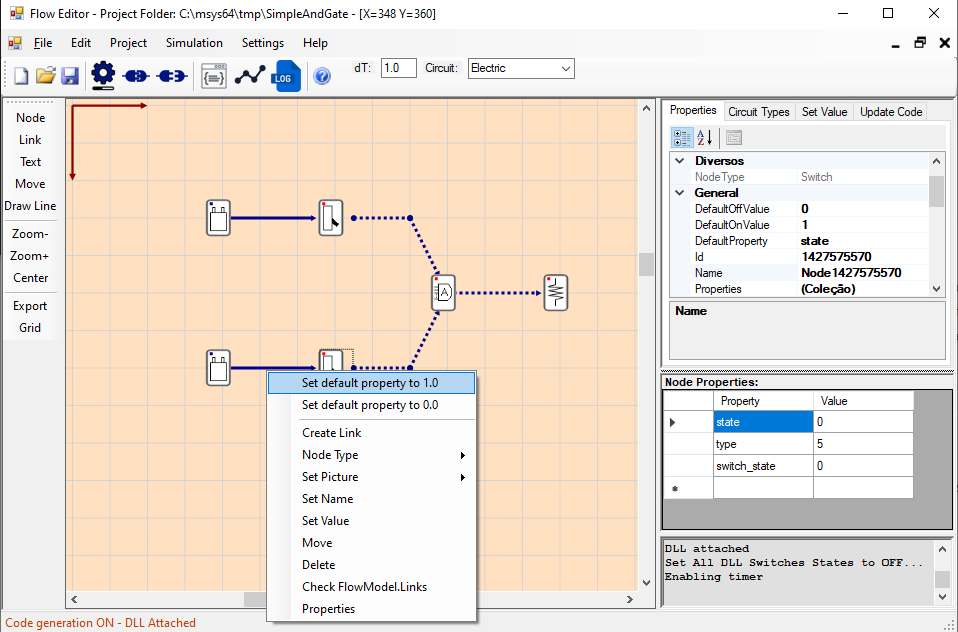Click the separated plug detach icon
Screen dimensions: 958x632
tap(171, 76)
